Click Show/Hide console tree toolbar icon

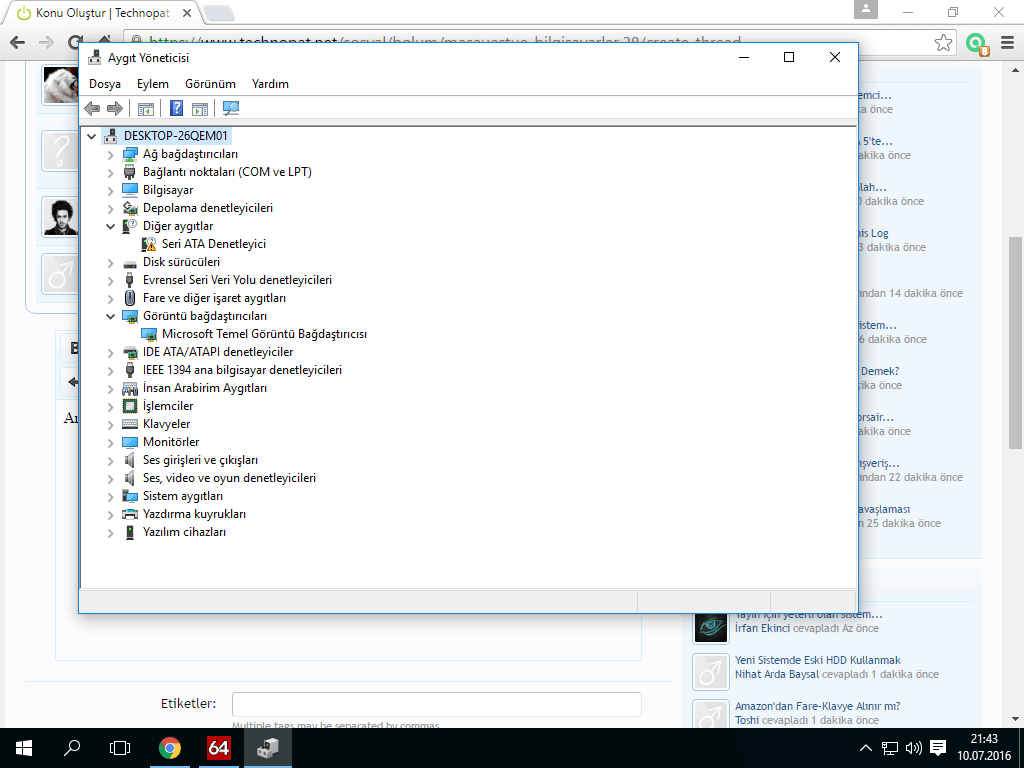(x=146, y=108)
